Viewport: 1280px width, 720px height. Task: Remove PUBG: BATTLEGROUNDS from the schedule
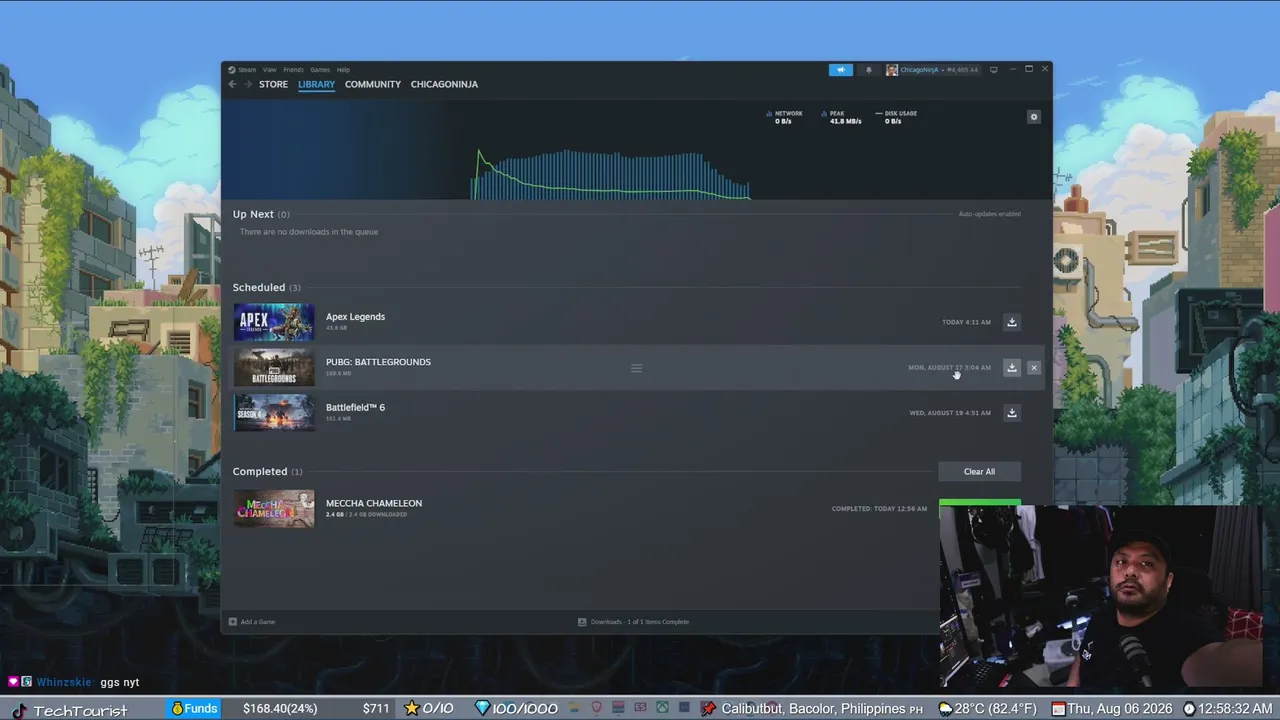pyautogui.click(x=1034, y=368)
